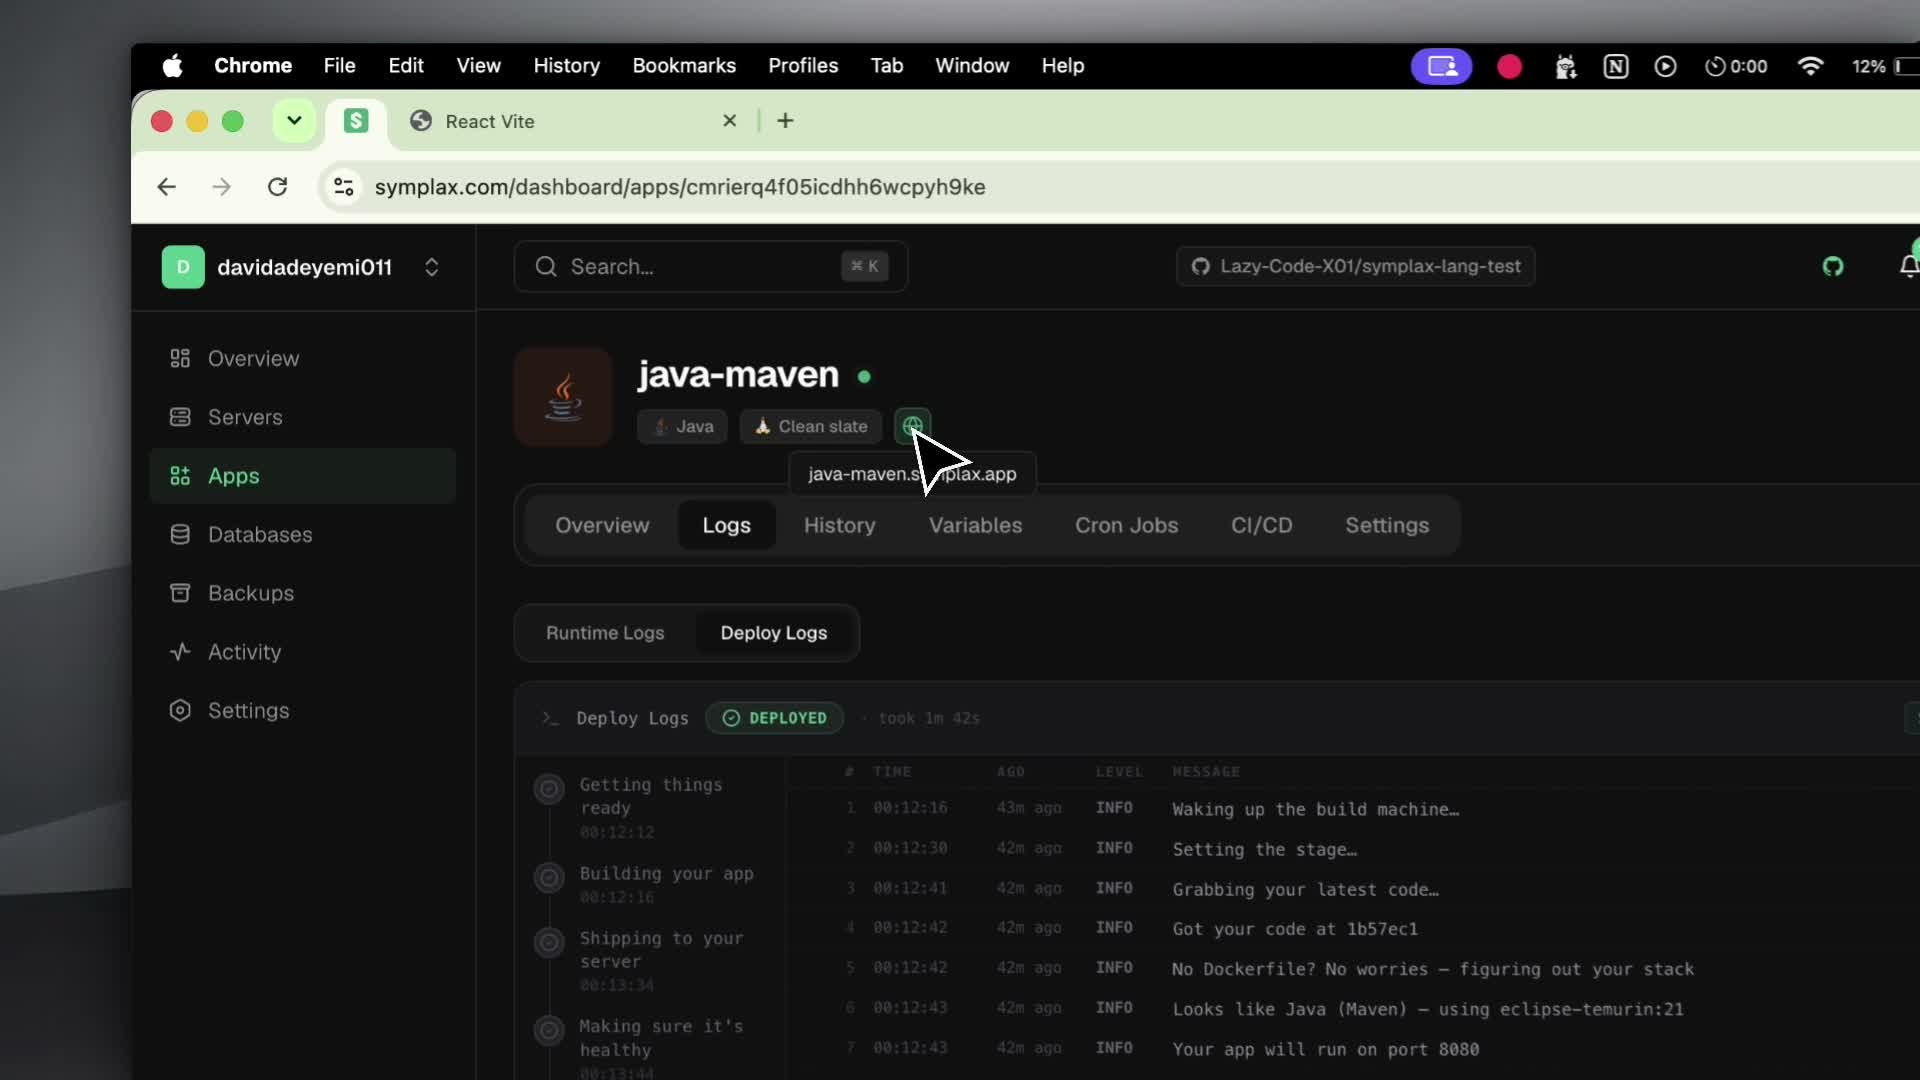Click the terminal prompt icon beside Deploy Logs

(550, 718)
